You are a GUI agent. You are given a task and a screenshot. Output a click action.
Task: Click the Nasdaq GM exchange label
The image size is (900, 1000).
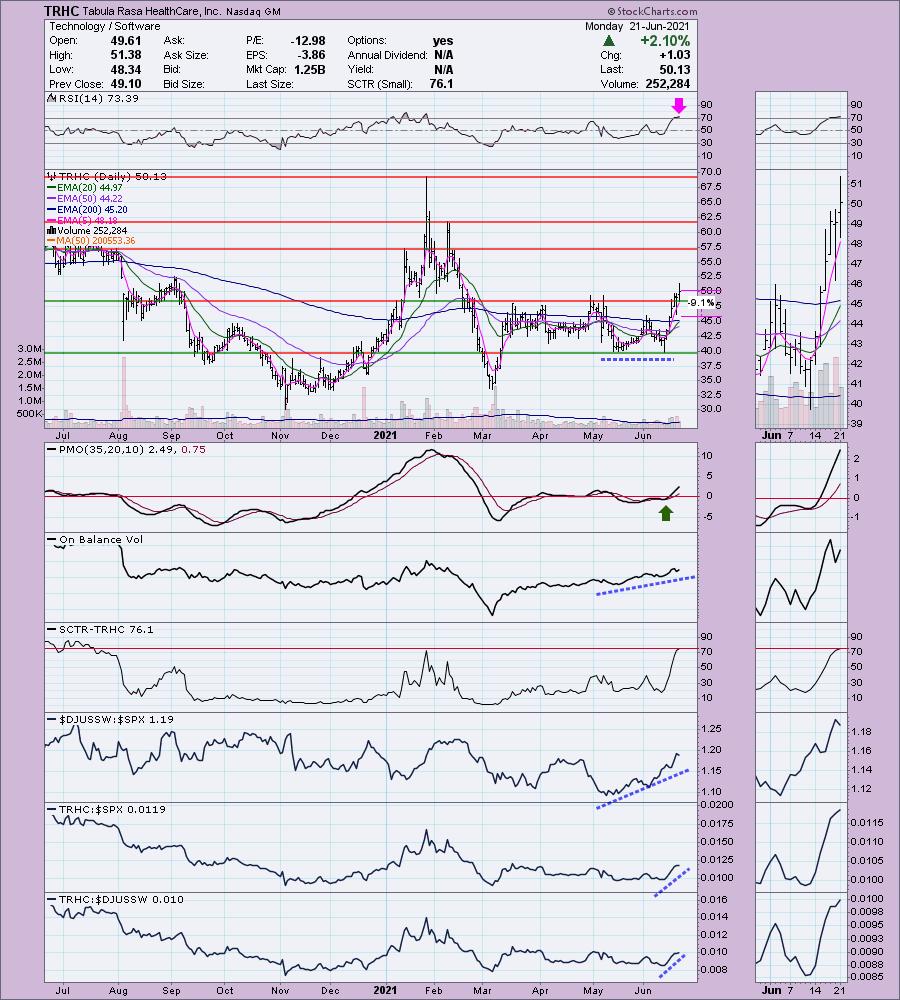click(251, 11)
